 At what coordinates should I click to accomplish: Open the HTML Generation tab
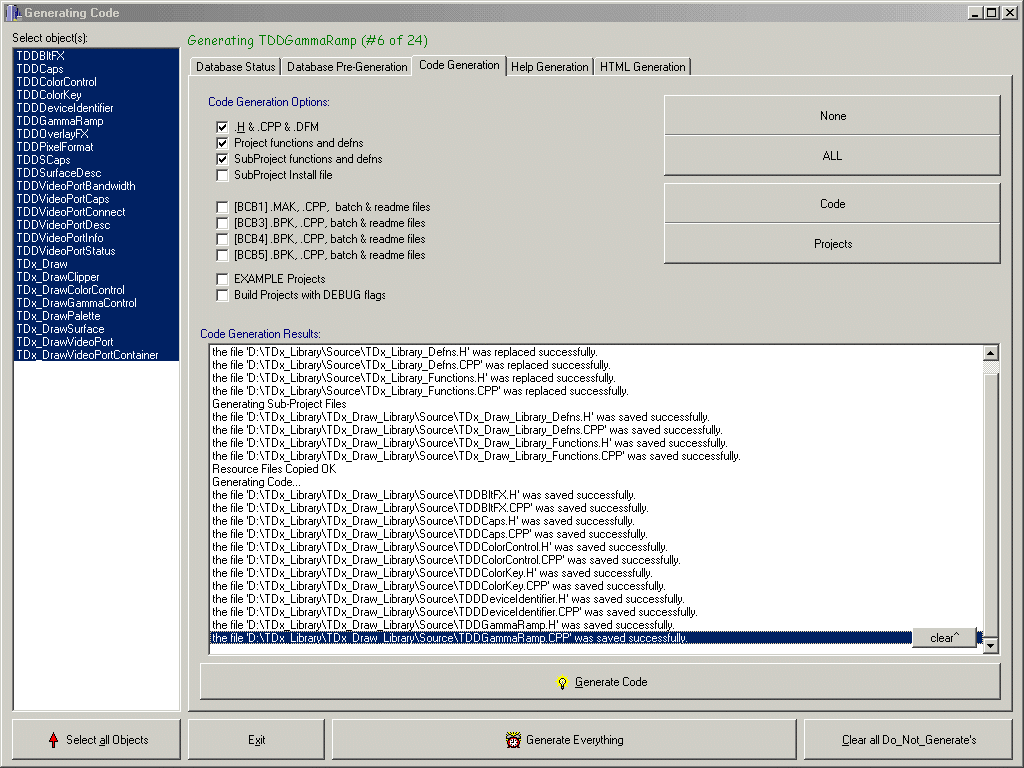643,67
